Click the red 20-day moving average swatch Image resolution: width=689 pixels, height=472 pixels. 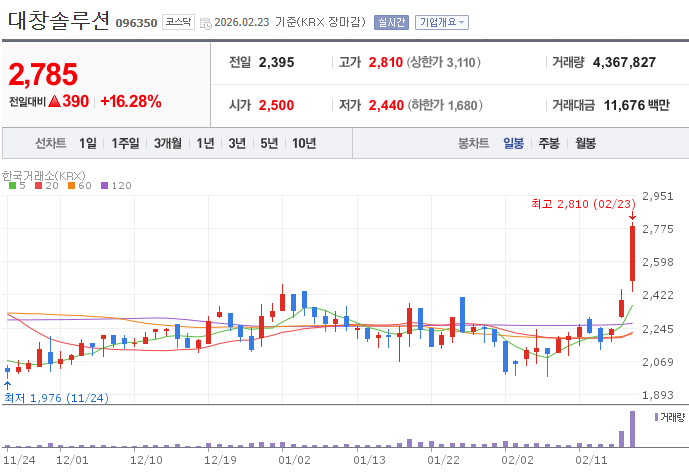pos(38,186)
